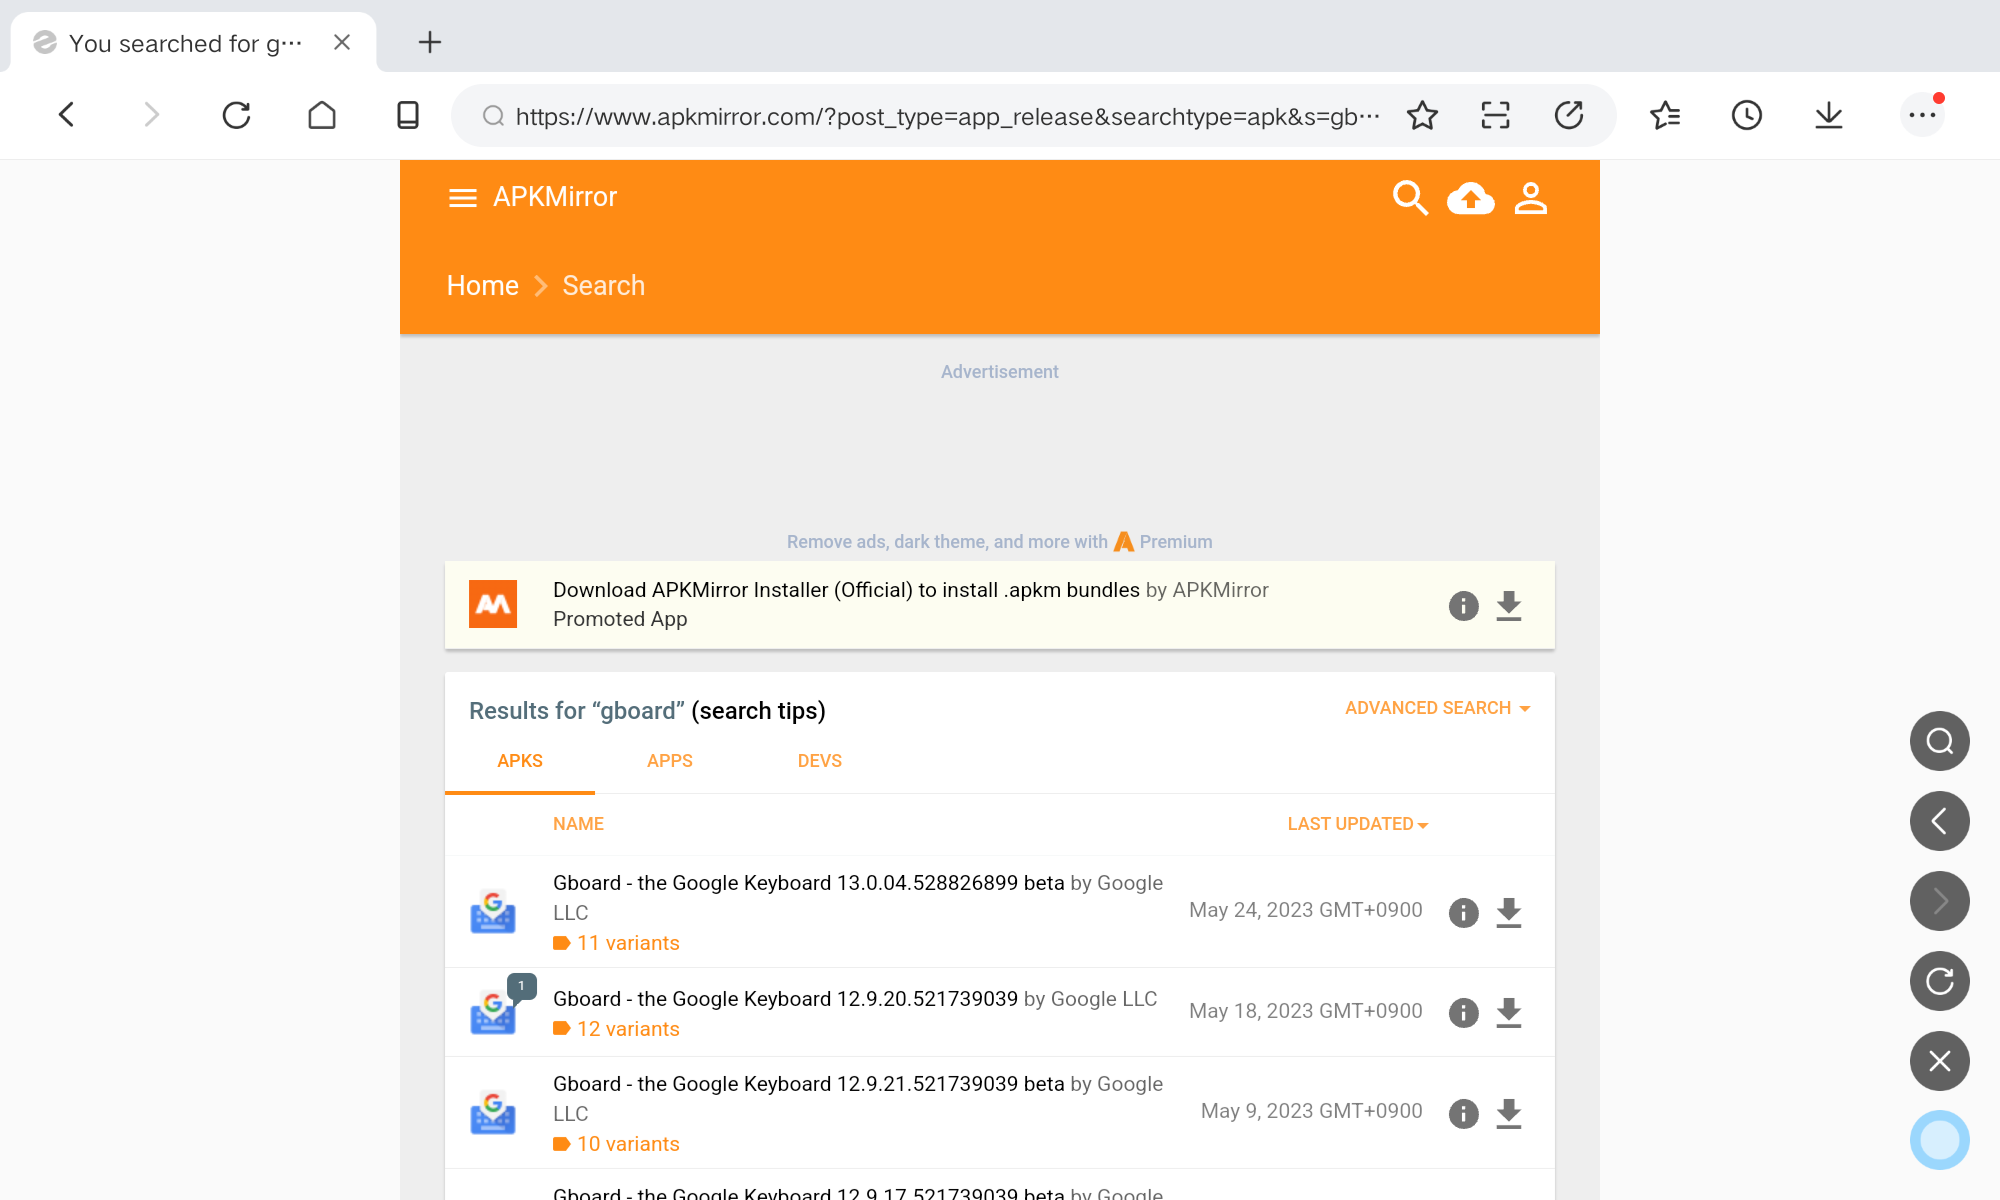2000x1200 pixels.
Task: Go to Home breadcrumb link
Action: [x=482, y=286]
